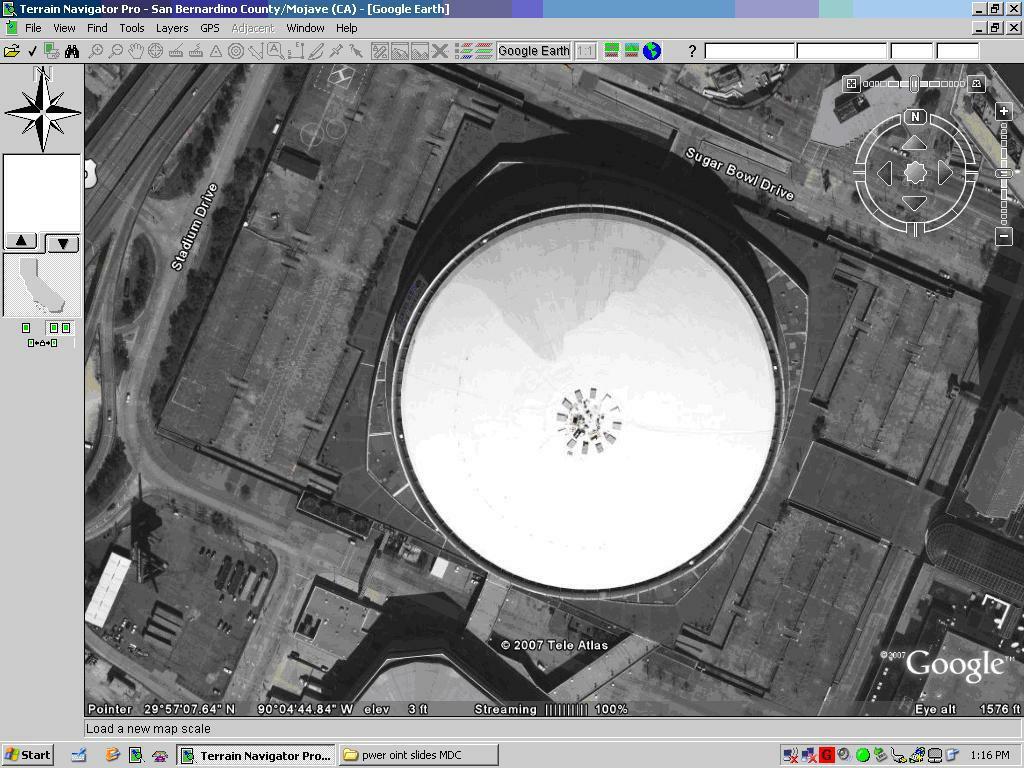Open the Help menu

346,28
